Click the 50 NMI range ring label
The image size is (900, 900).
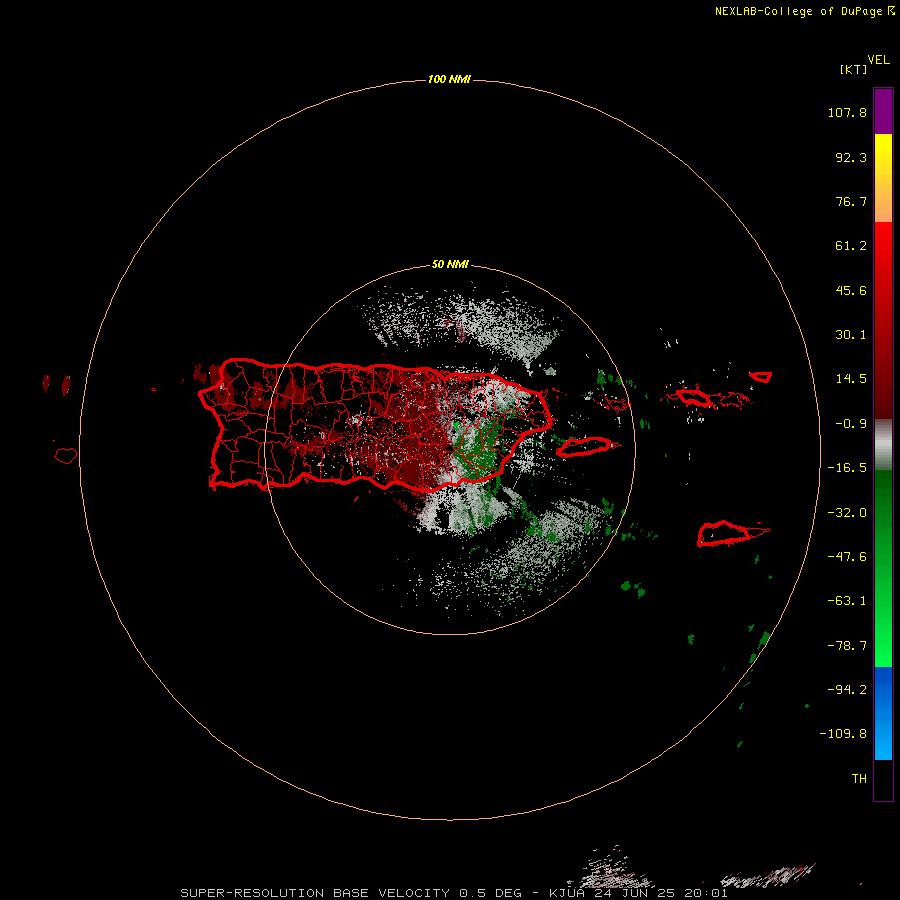[x=450, y=264]
